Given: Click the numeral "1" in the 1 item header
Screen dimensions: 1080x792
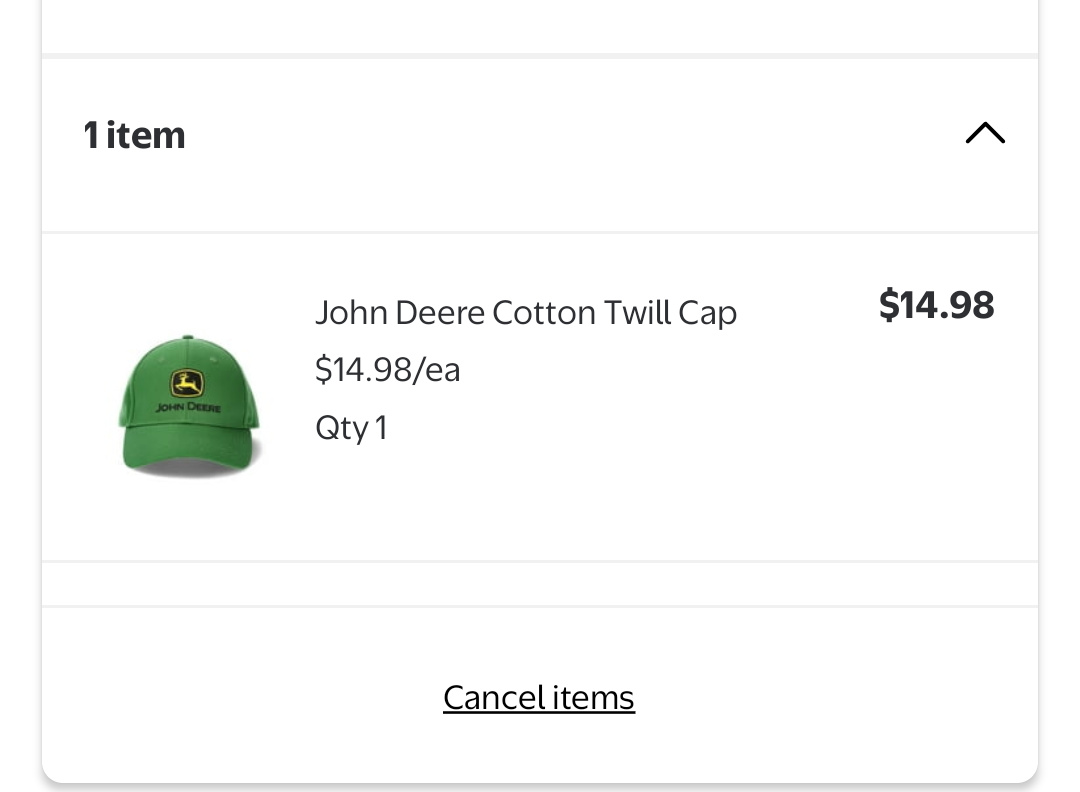Looking at the screenshot, I should coord(91,135).
